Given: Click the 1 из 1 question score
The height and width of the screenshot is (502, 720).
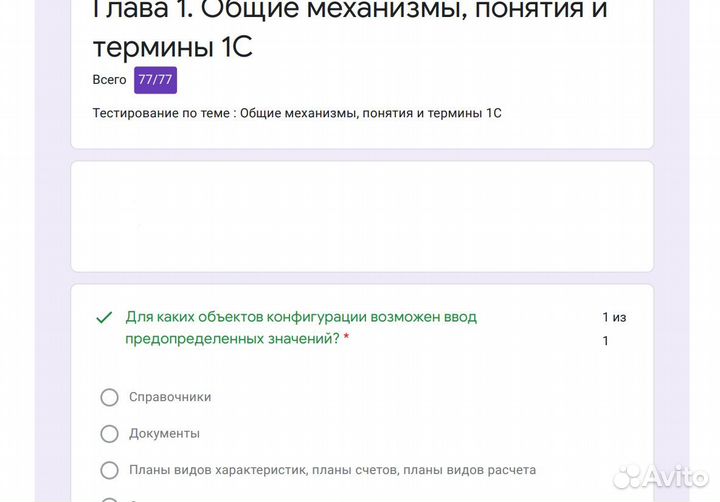Looking at the screenshot, I should point(614,329).
